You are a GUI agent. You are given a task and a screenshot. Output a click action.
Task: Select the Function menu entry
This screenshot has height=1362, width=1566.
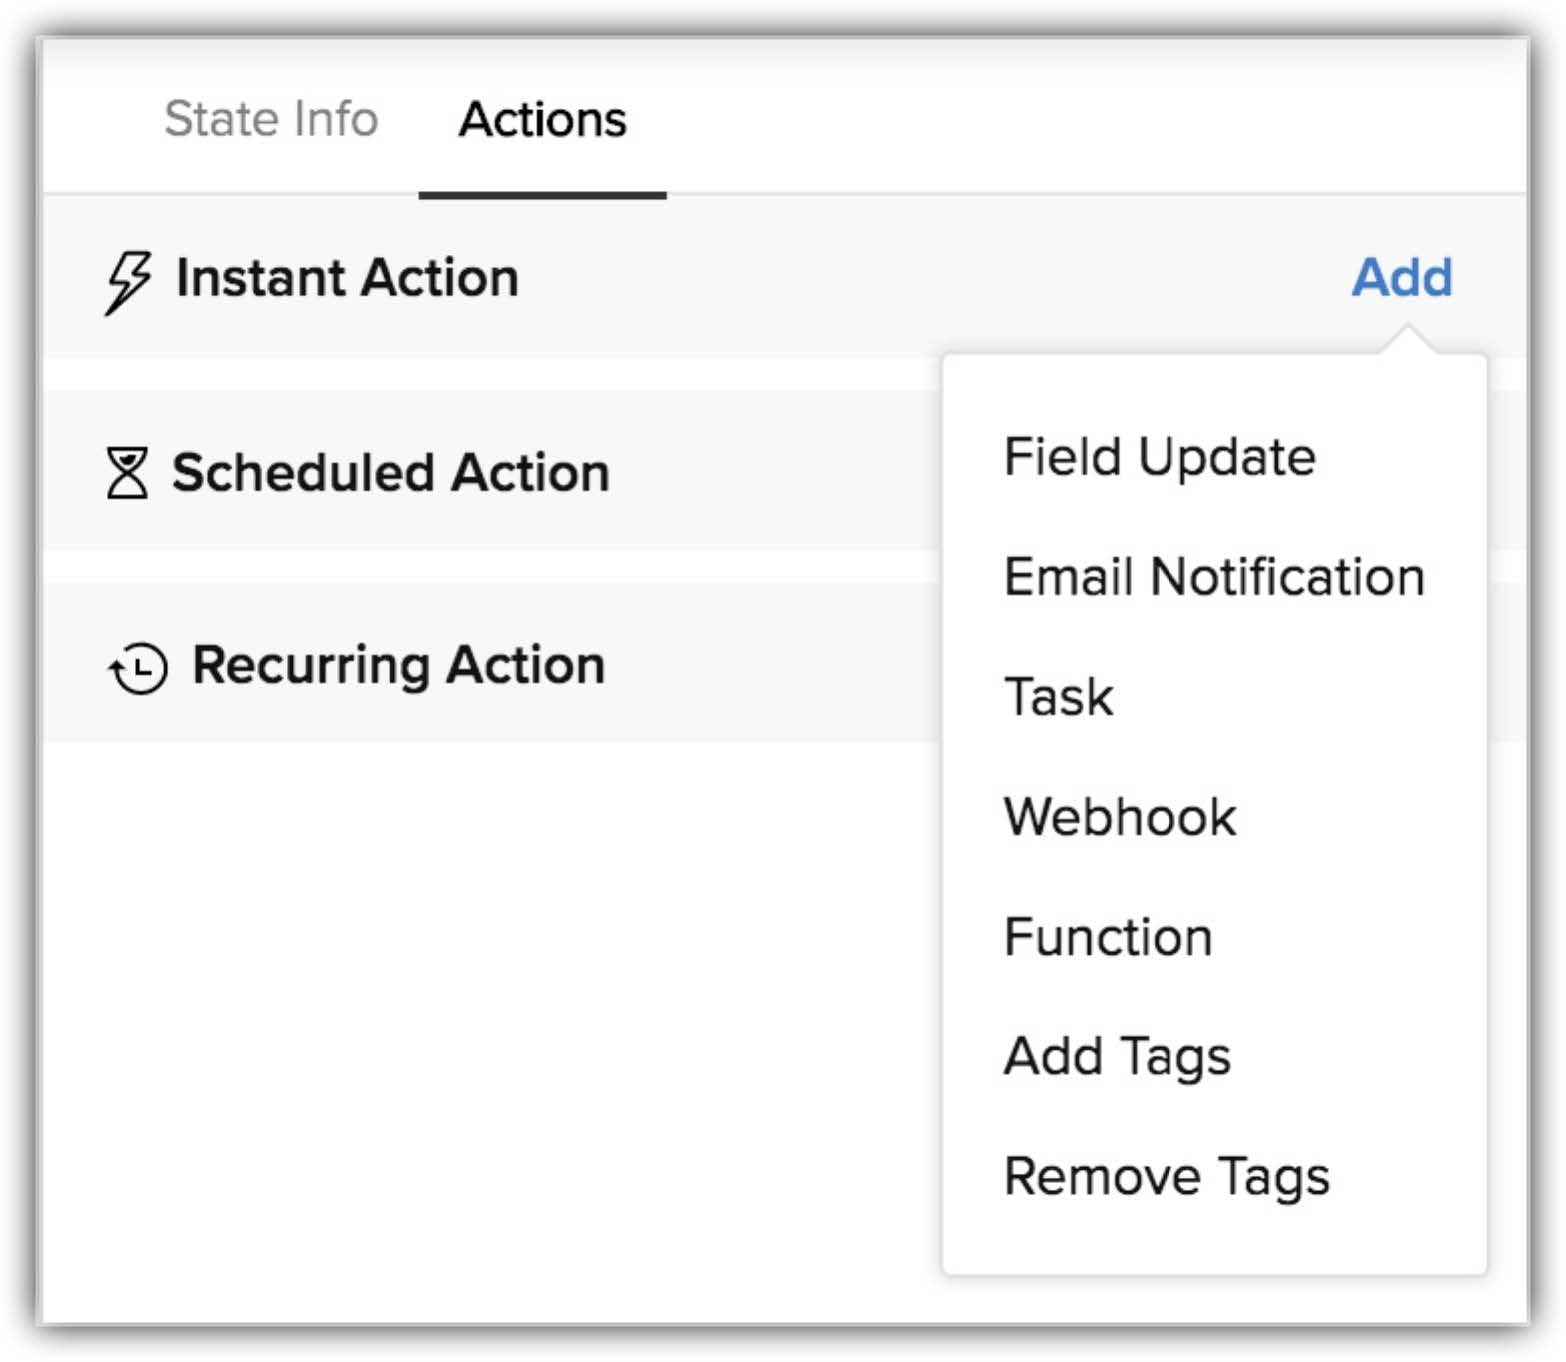pyautogui.click(x=1107, y=937)
